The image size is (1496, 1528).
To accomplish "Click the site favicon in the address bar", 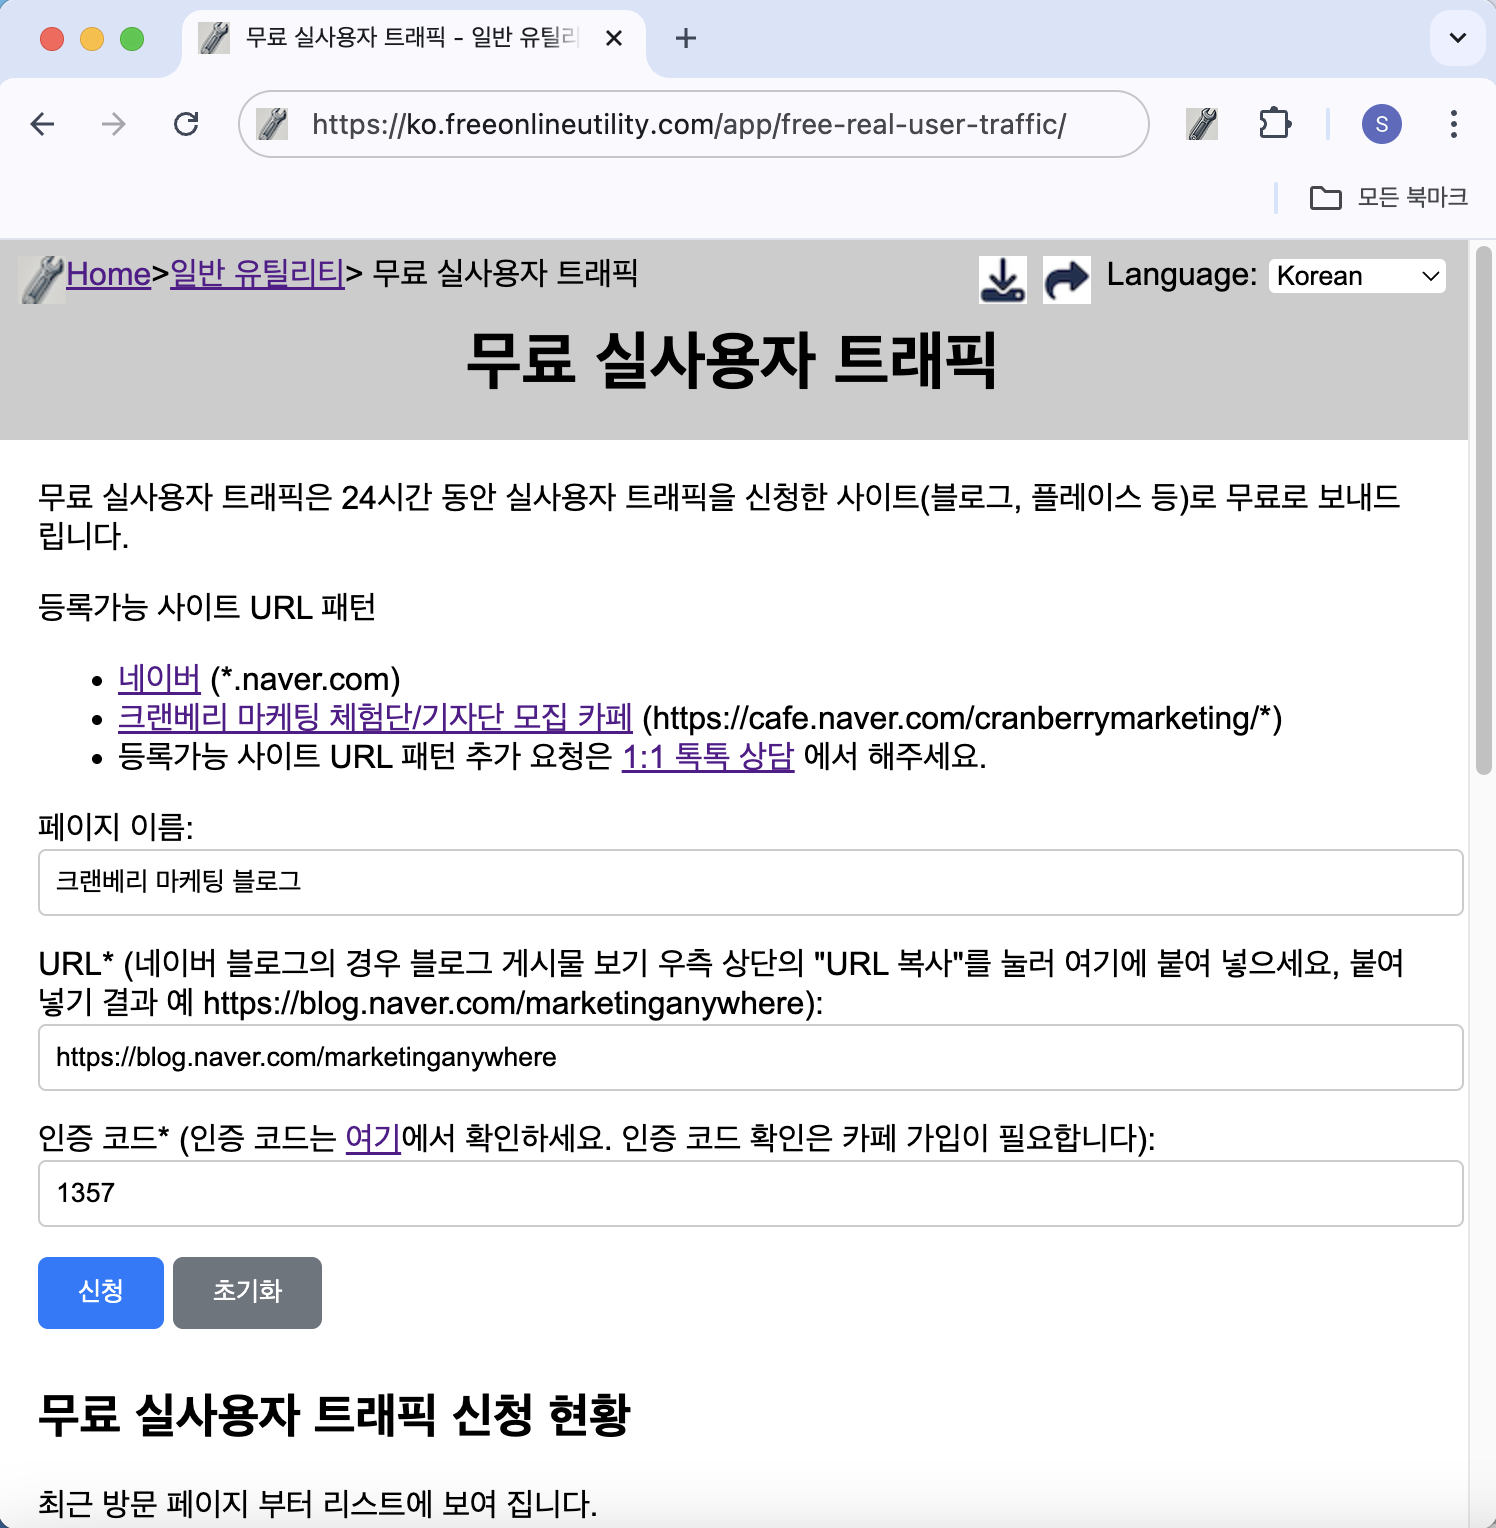I will point(272,124).
